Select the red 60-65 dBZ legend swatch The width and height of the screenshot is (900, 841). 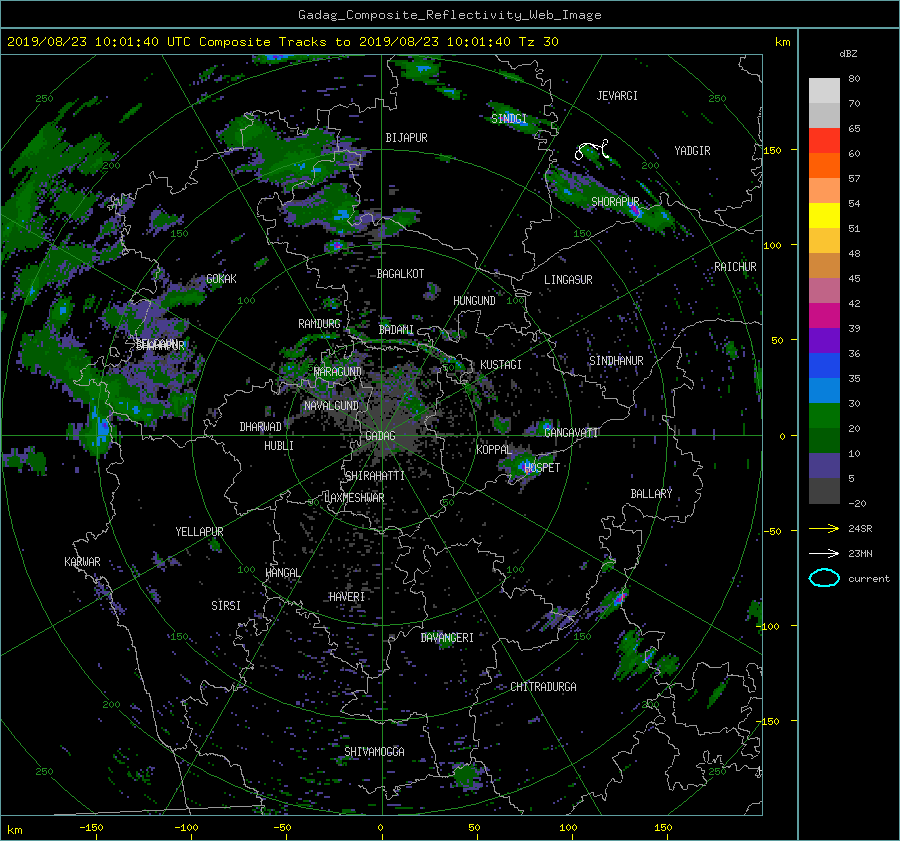[824, 141]
